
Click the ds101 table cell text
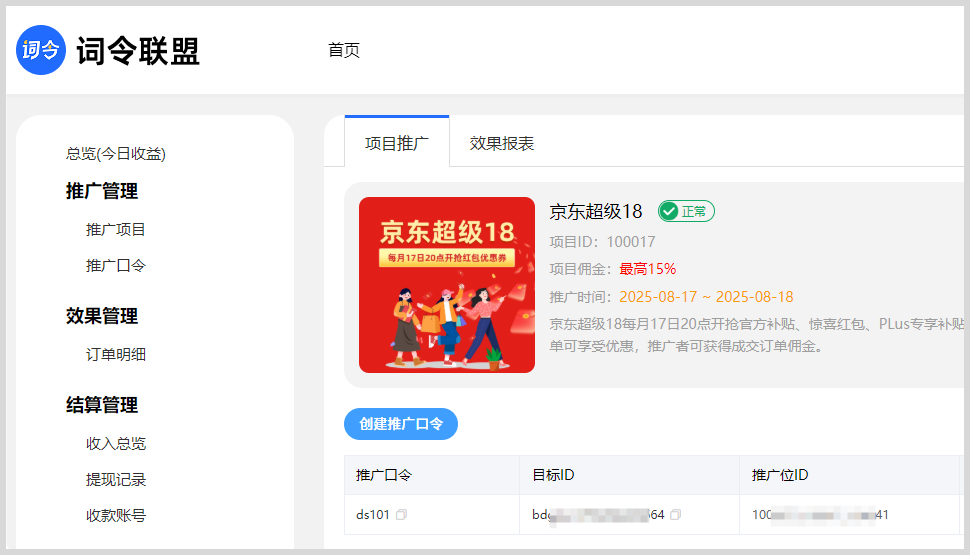coord(373,515)
